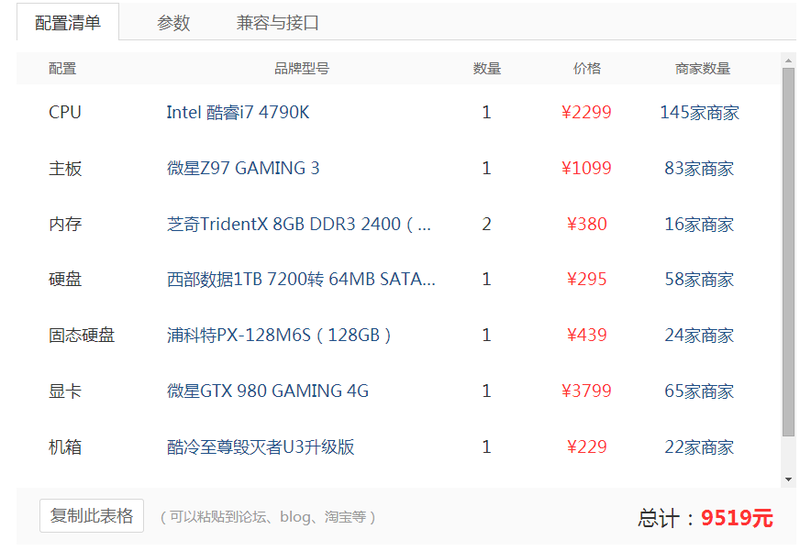Open the 西部数据1TB 7200转 link

pos(301,279)
